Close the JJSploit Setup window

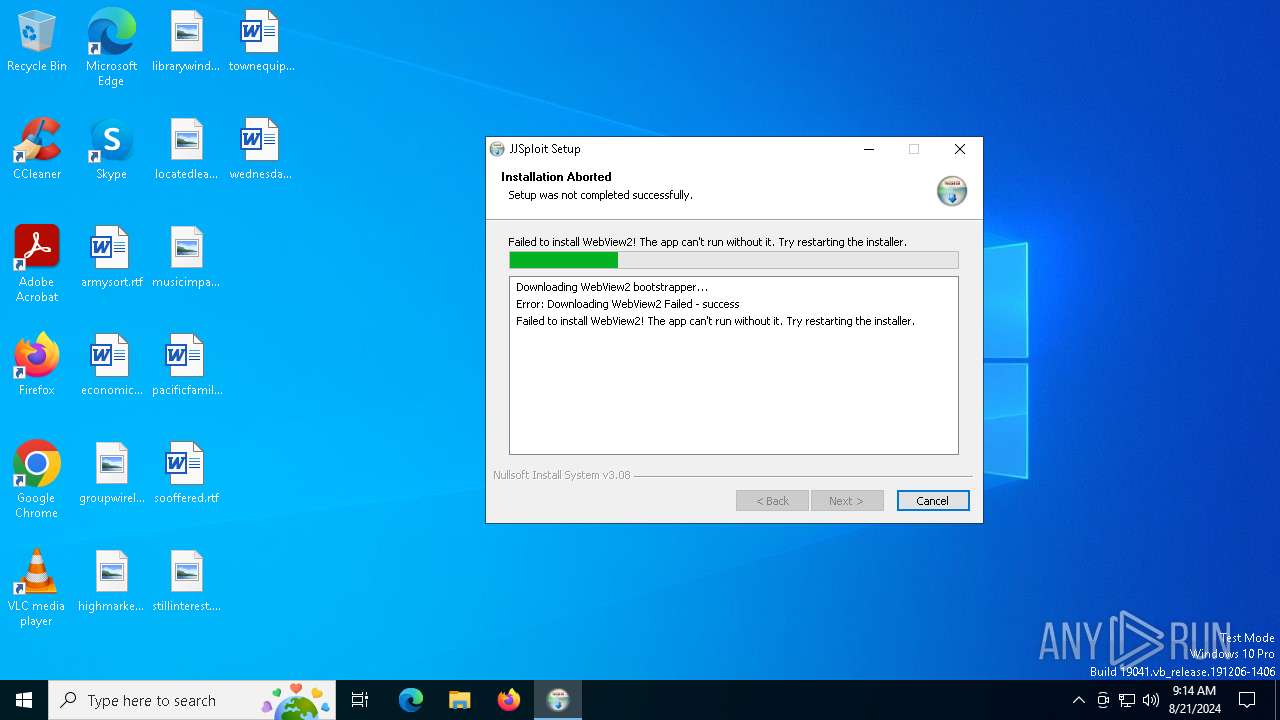959,149
